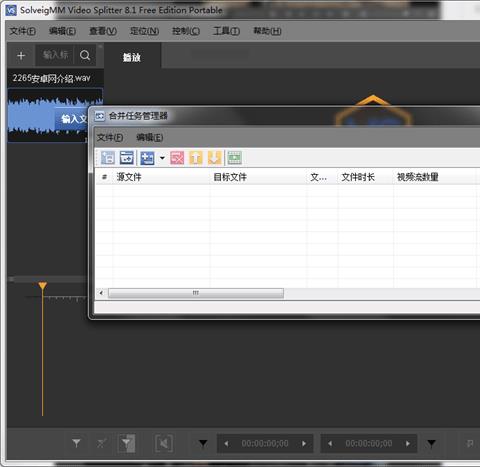Open 编辑(E) menu in join manager dialog
This screenshot has width=480, height=467.
point(150,137)
